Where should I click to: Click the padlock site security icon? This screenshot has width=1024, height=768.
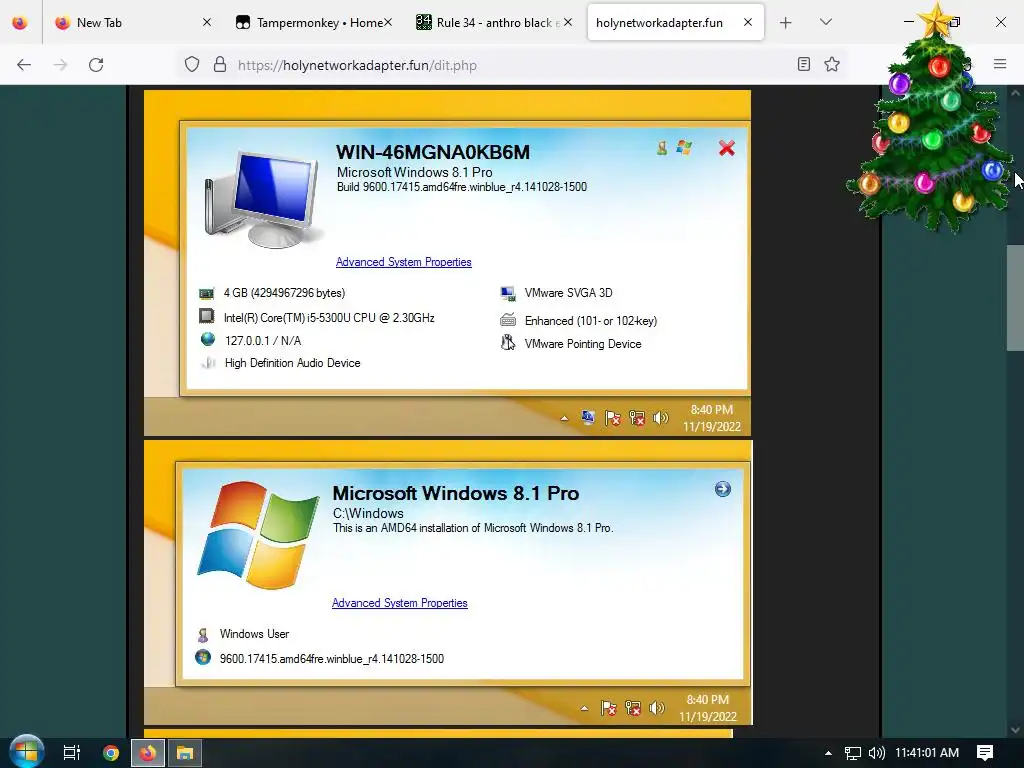[220, 65]
